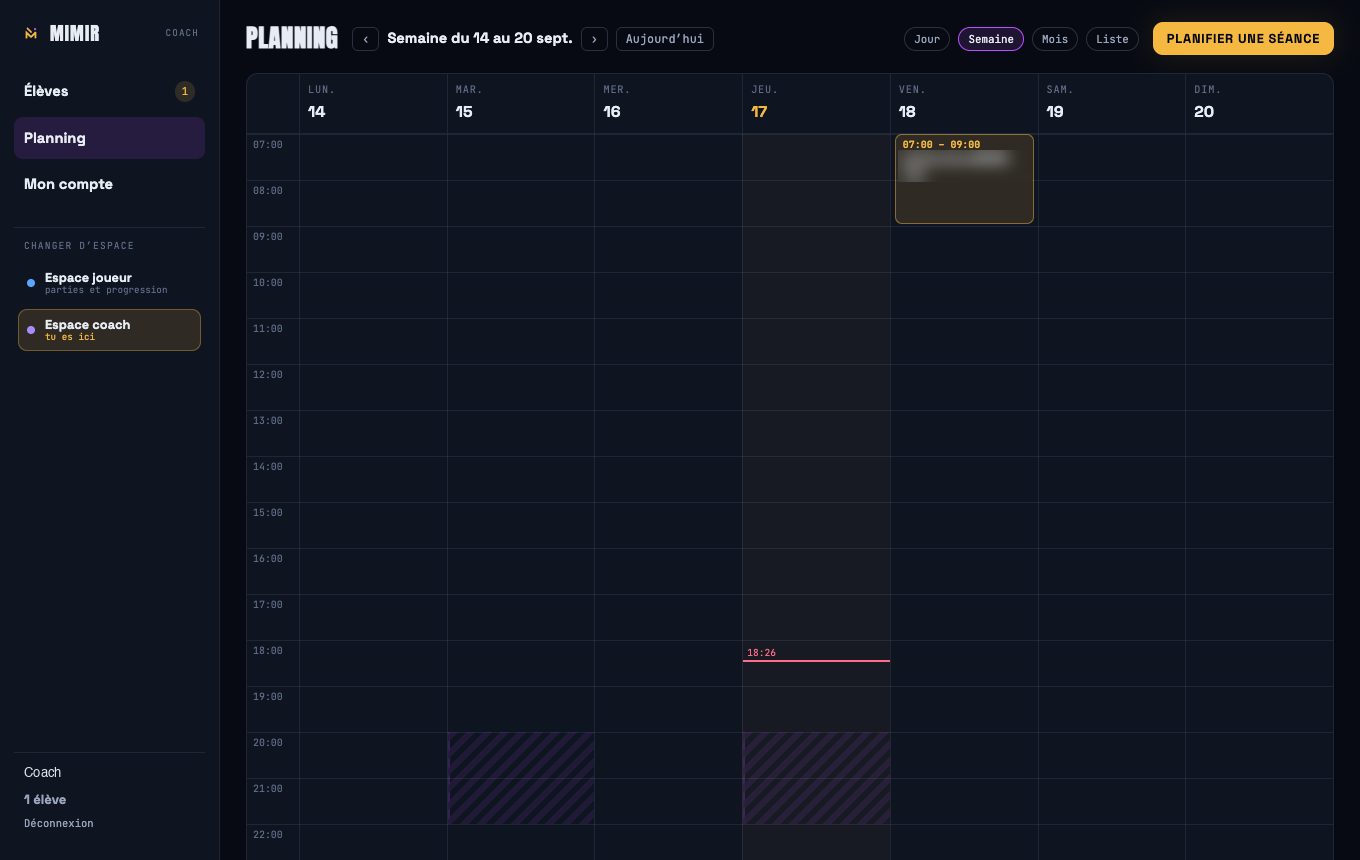
Task: Select Espace coach workspace
Action: (x=109, y=330)
